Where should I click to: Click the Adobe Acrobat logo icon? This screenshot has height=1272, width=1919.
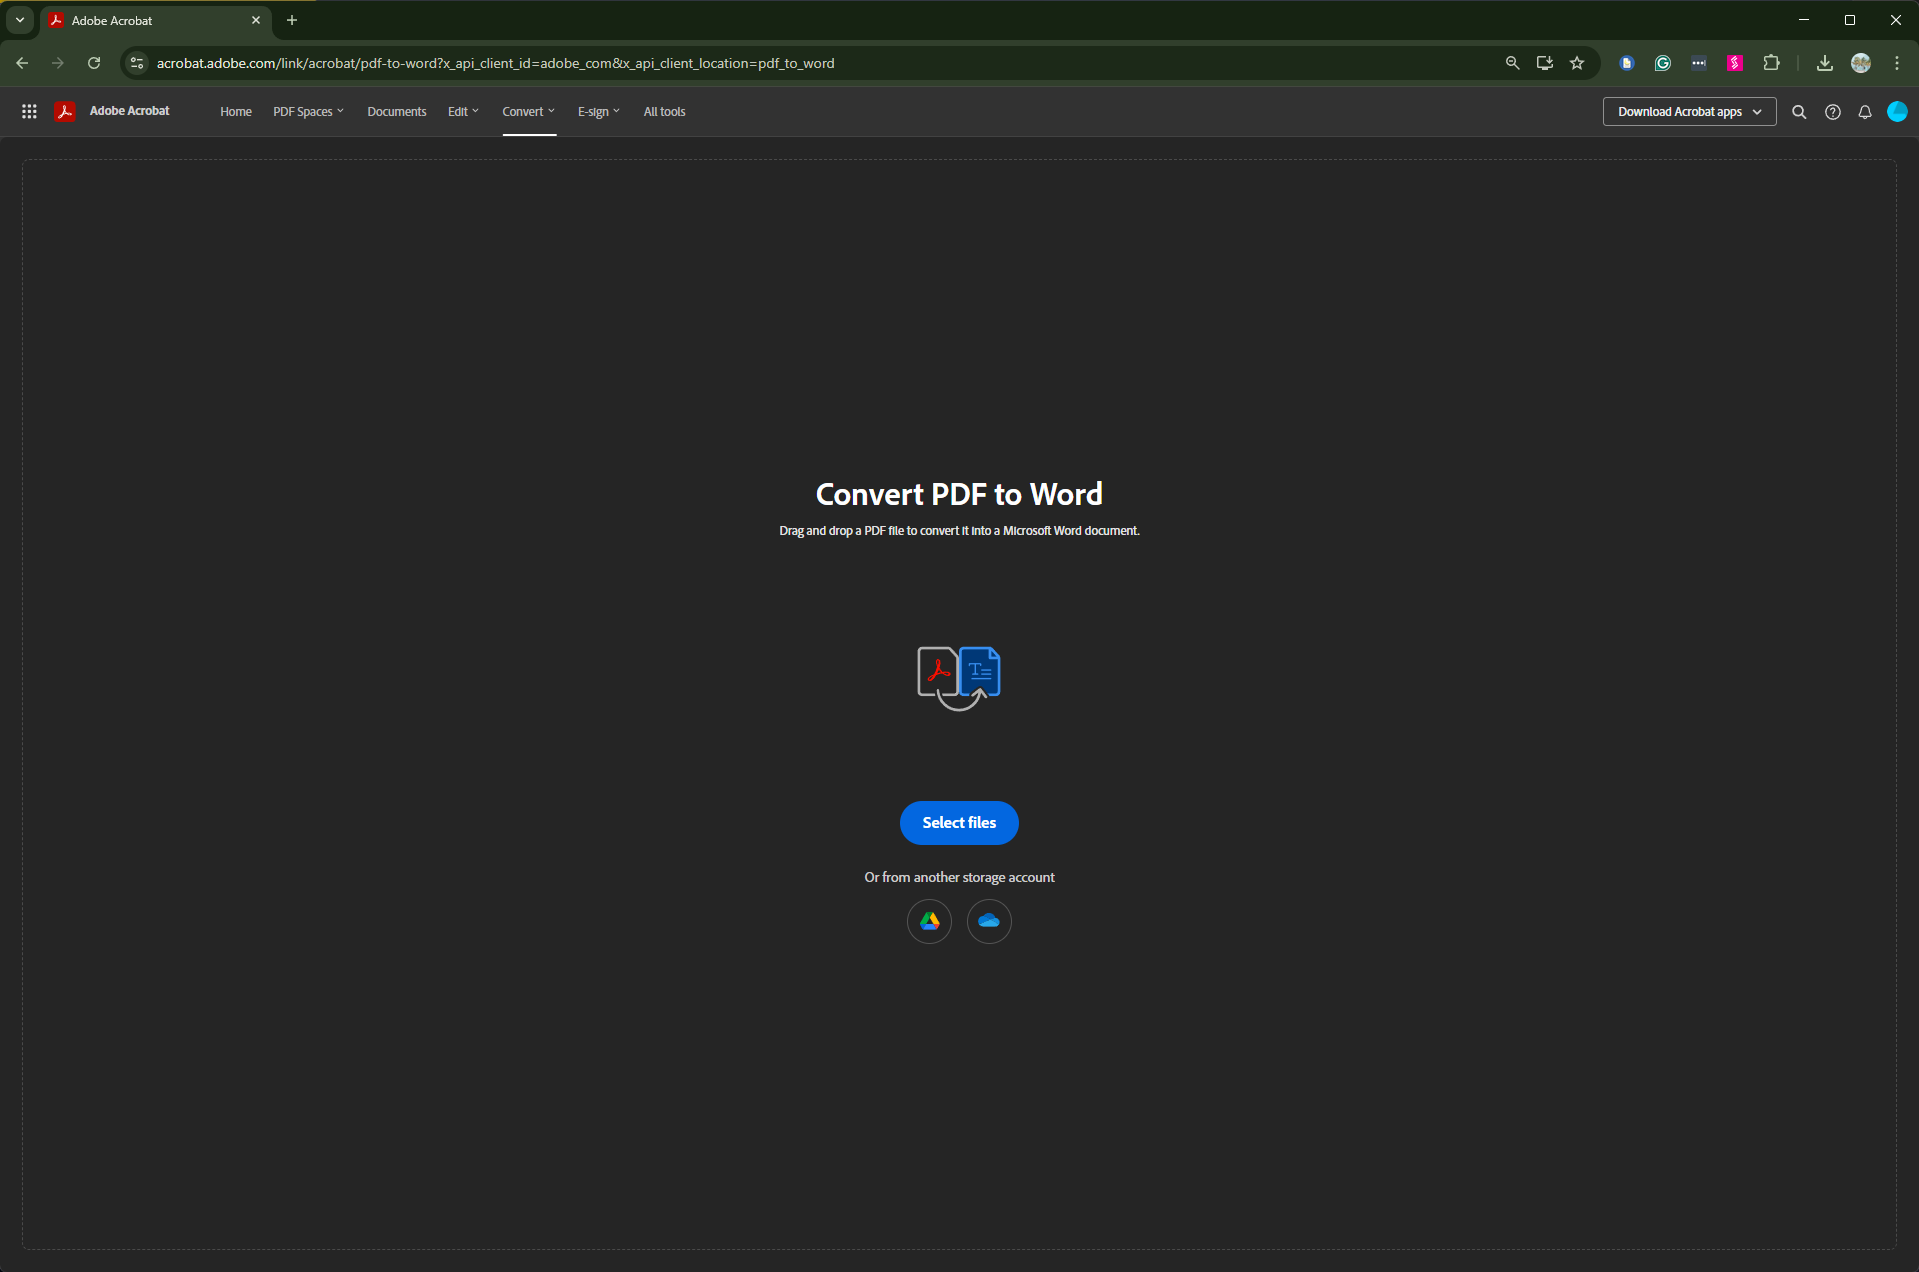[x=65, y=112]
